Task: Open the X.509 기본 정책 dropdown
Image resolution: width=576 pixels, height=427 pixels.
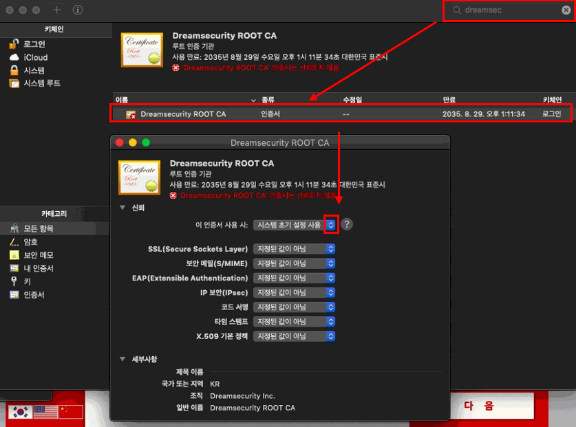Action: click(294, 336)
